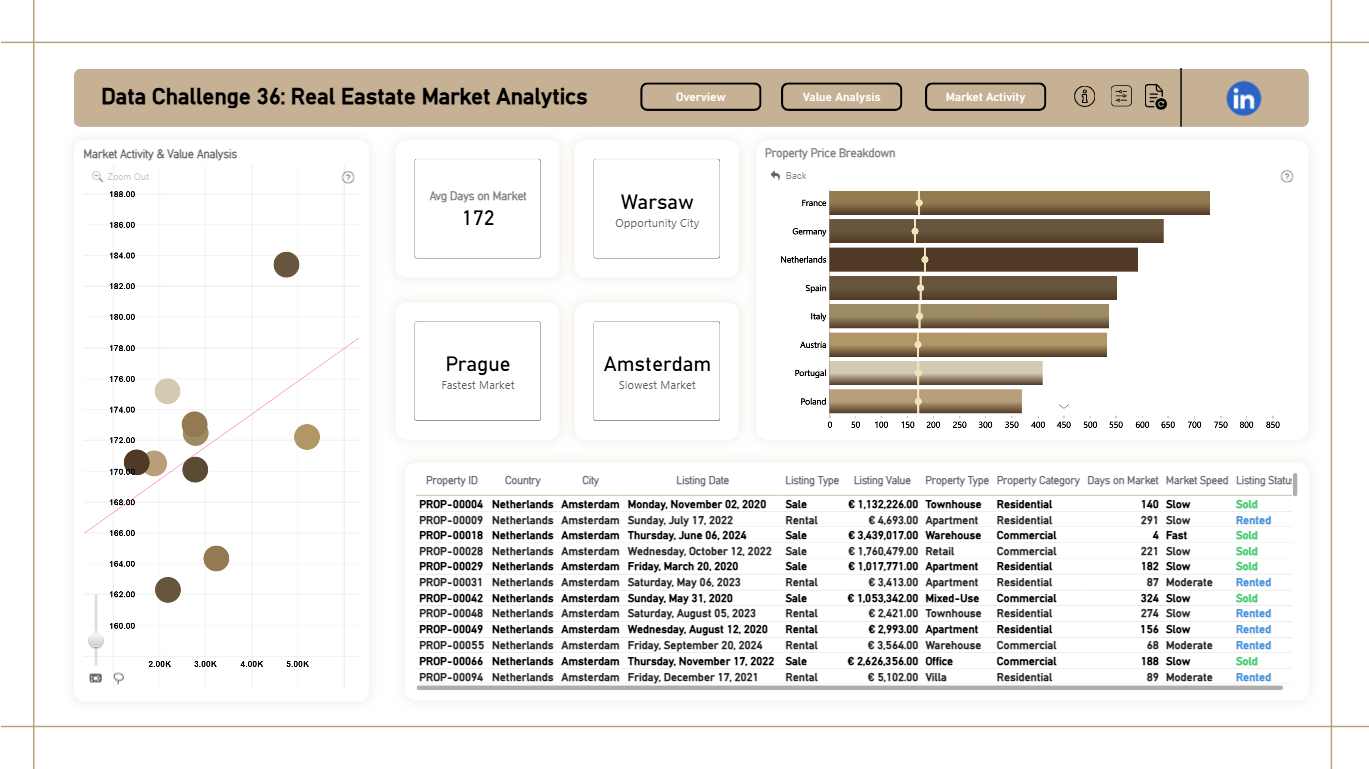
Task: Sort table by Listing Date column header
Action: click(703, 481)
